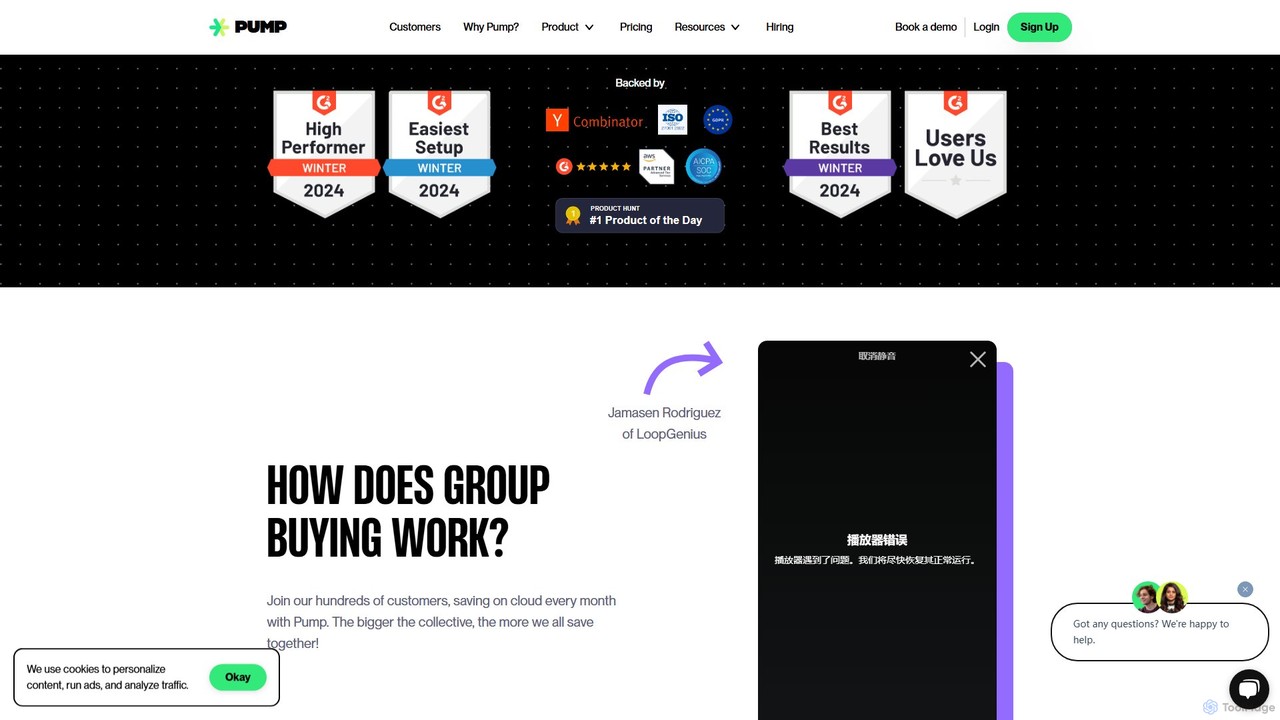Open the G2 Users Love Us badge

955,154
